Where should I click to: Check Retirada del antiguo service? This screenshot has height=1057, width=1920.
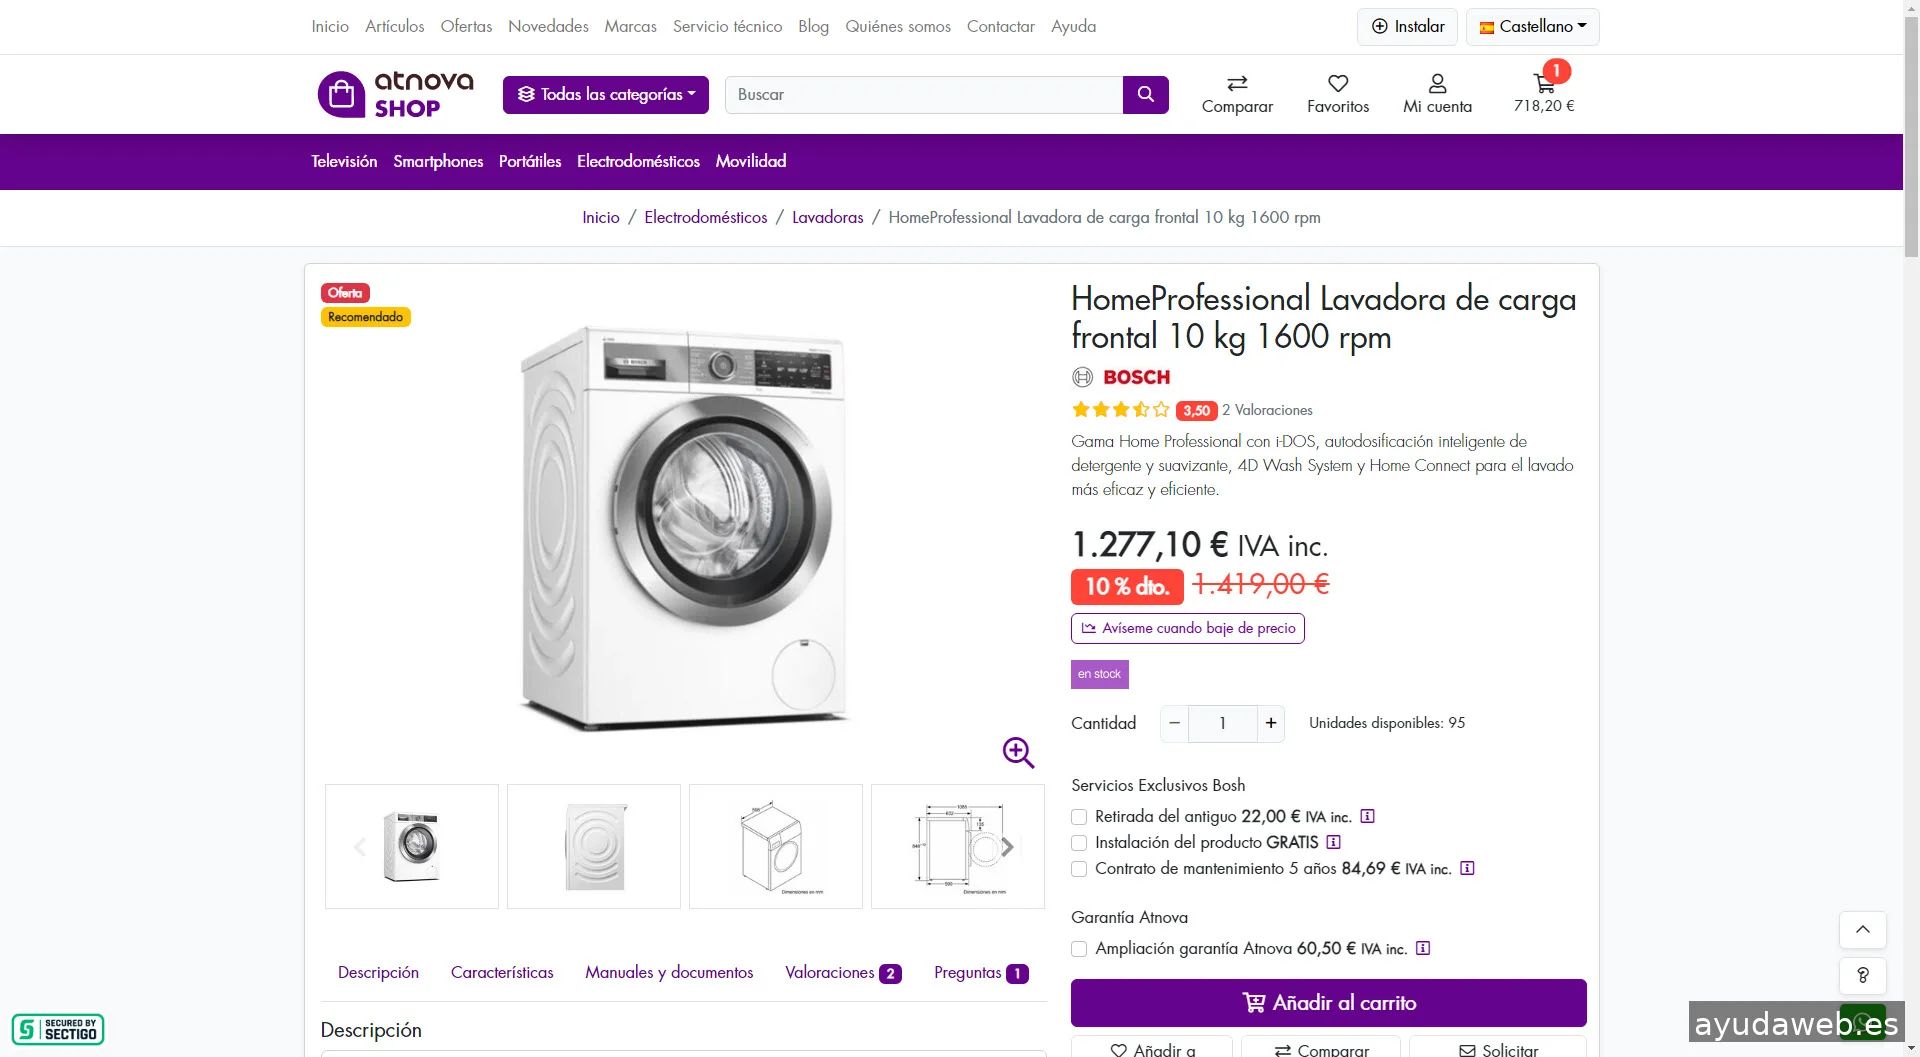(x=1079, y=817)
